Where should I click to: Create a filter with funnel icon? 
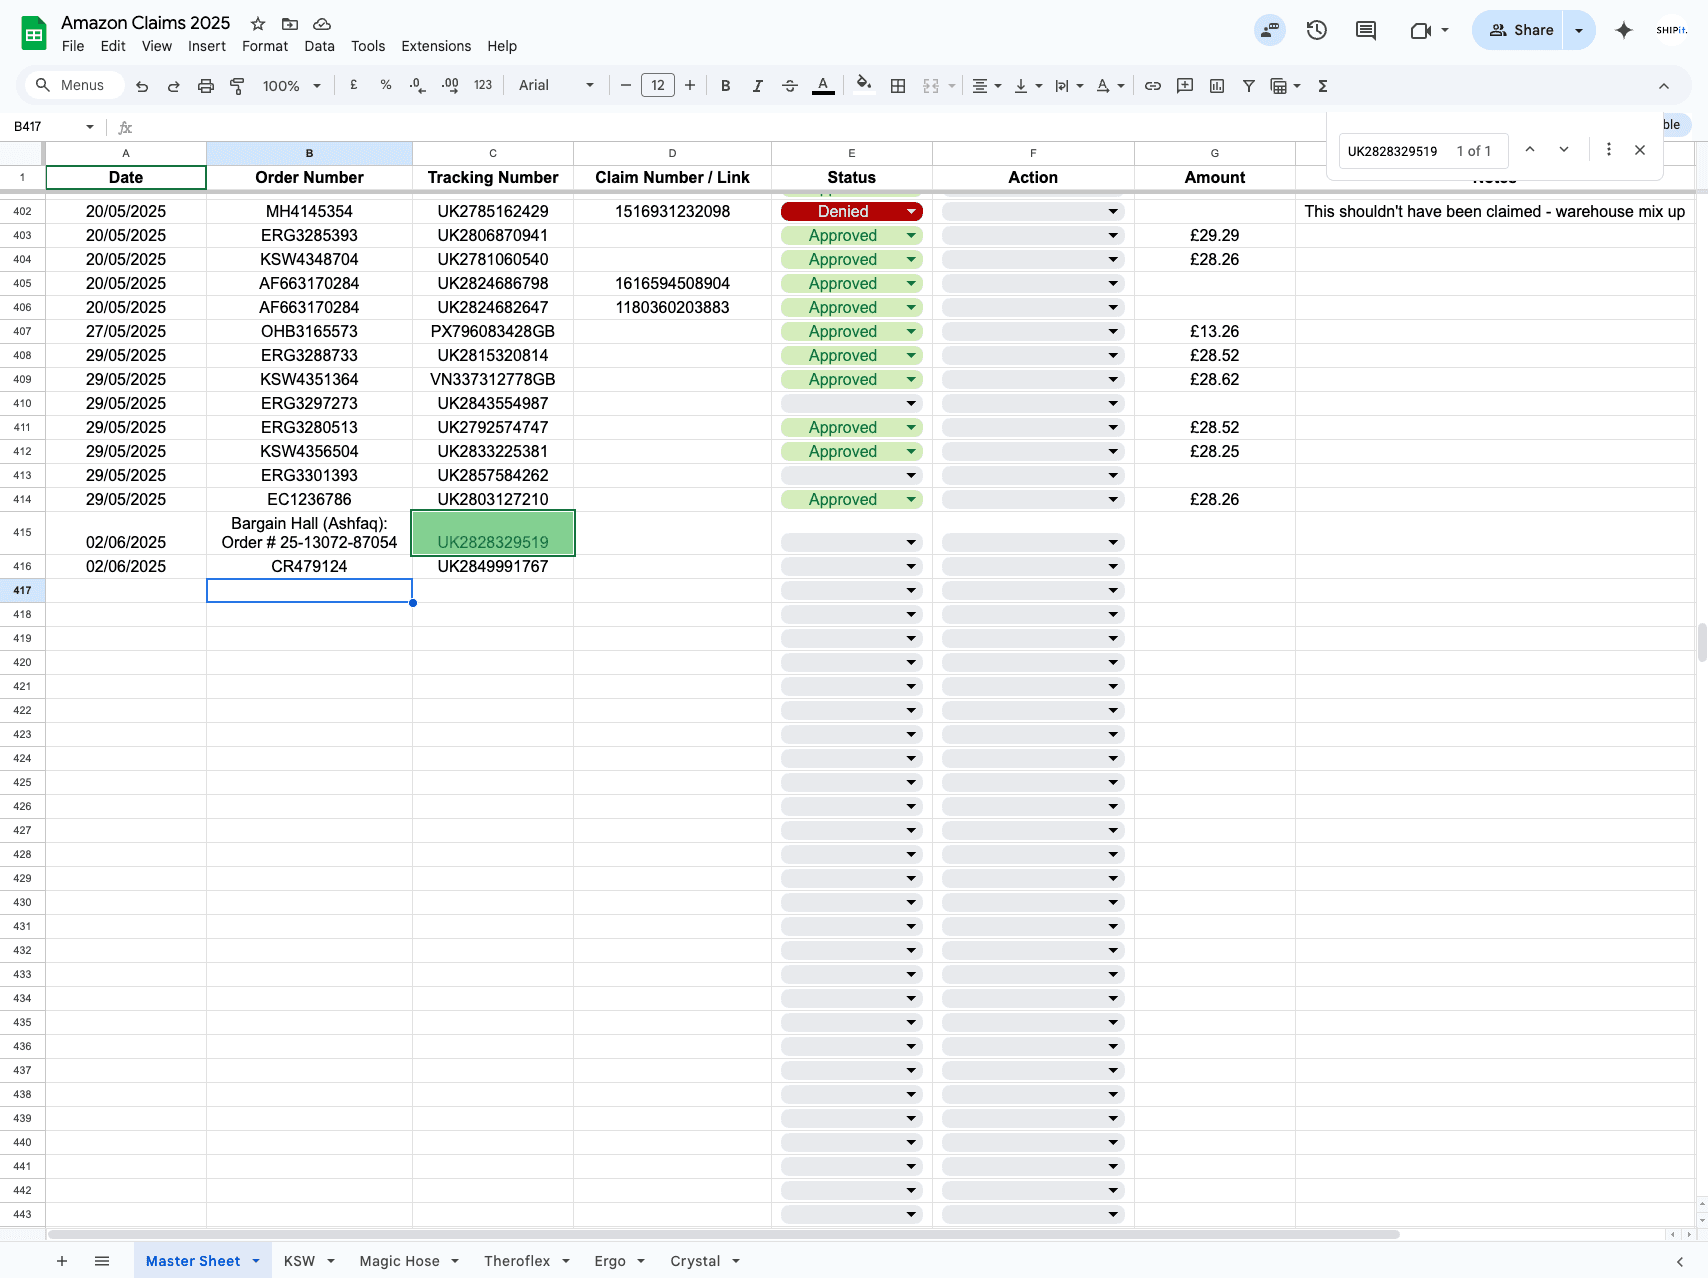[1249, 86]
